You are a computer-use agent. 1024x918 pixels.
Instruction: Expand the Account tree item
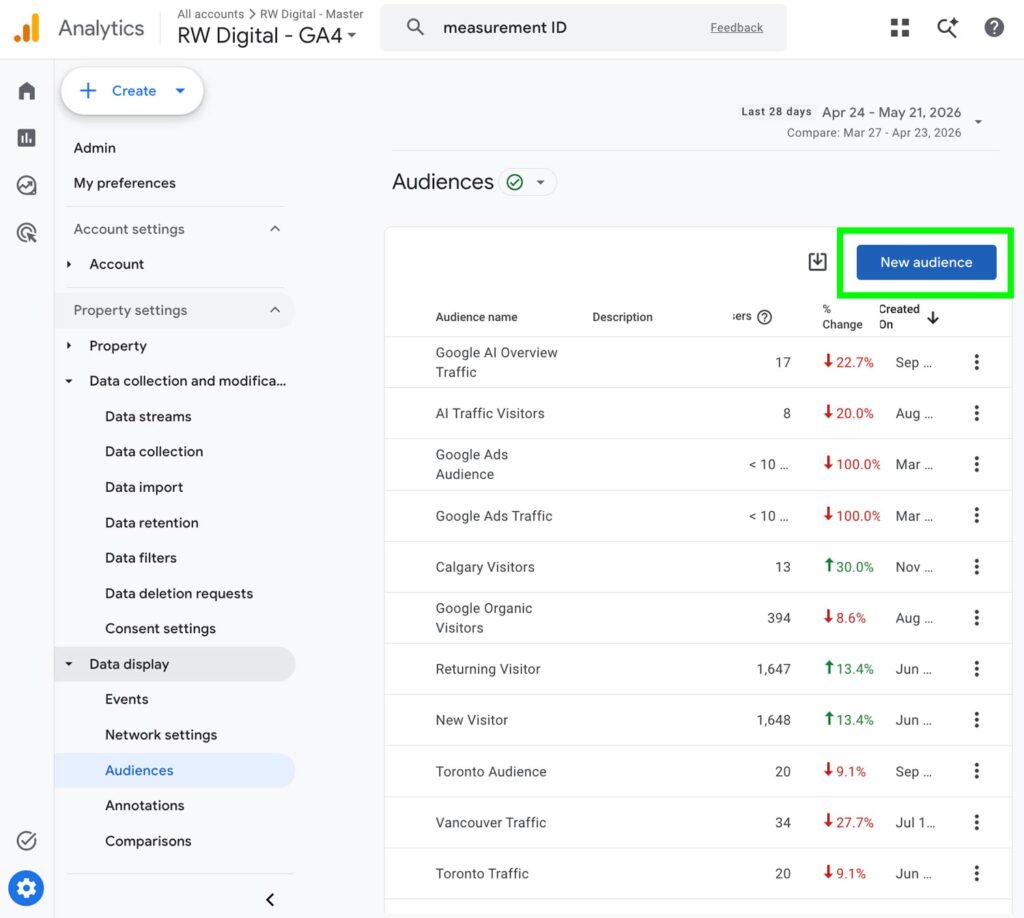(69, 264)
